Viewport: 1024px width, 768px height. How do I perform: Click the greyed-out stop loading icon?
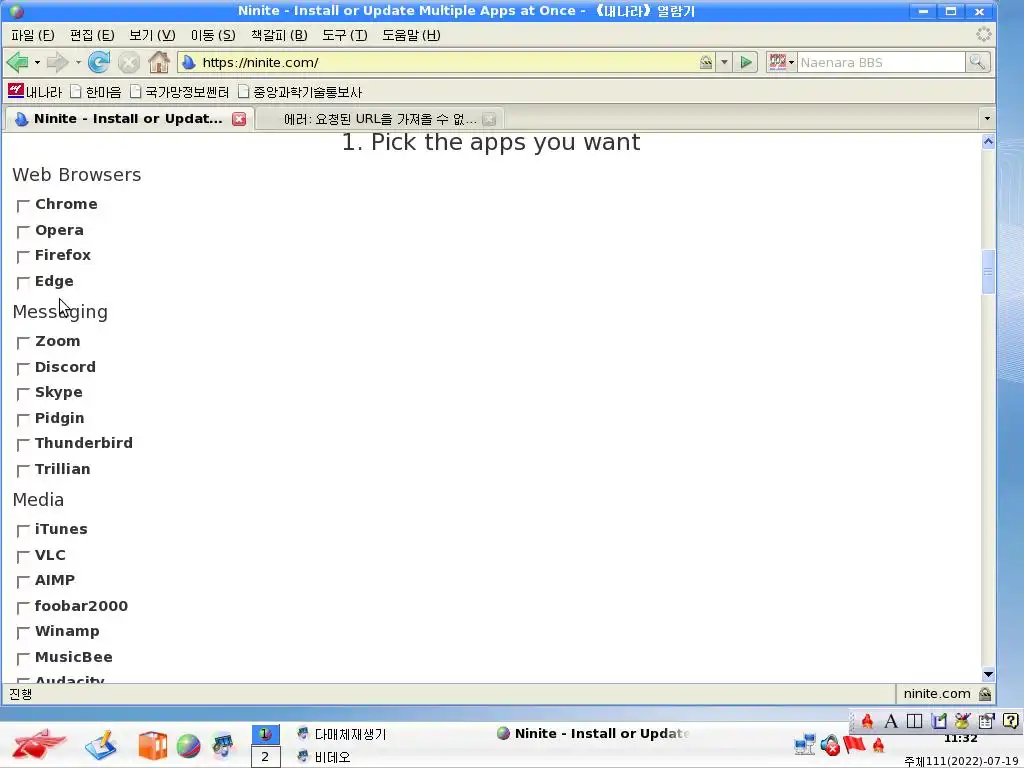coord(129,63)
